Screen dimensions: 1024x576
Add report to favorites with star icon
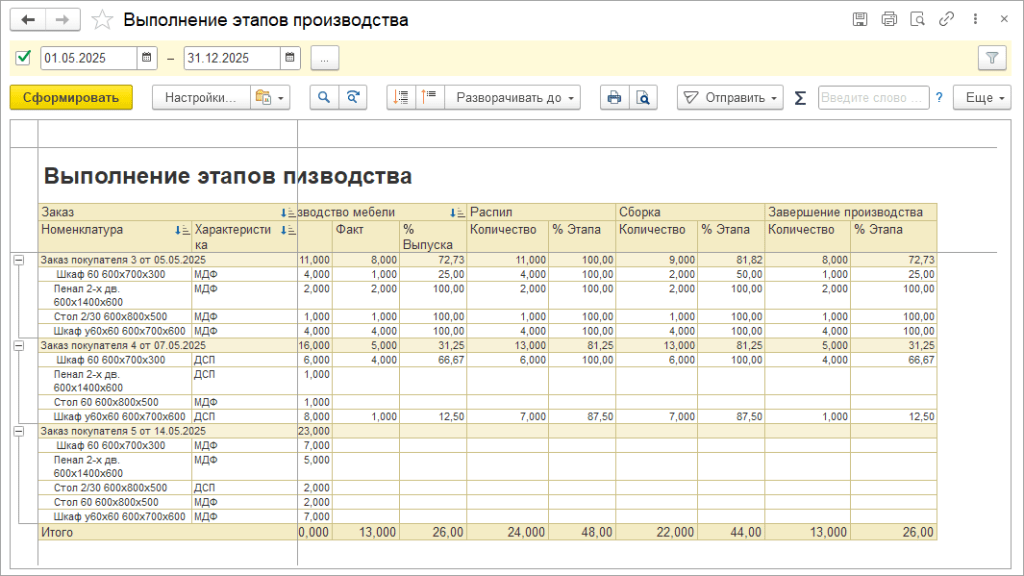(x=101, y=20)
